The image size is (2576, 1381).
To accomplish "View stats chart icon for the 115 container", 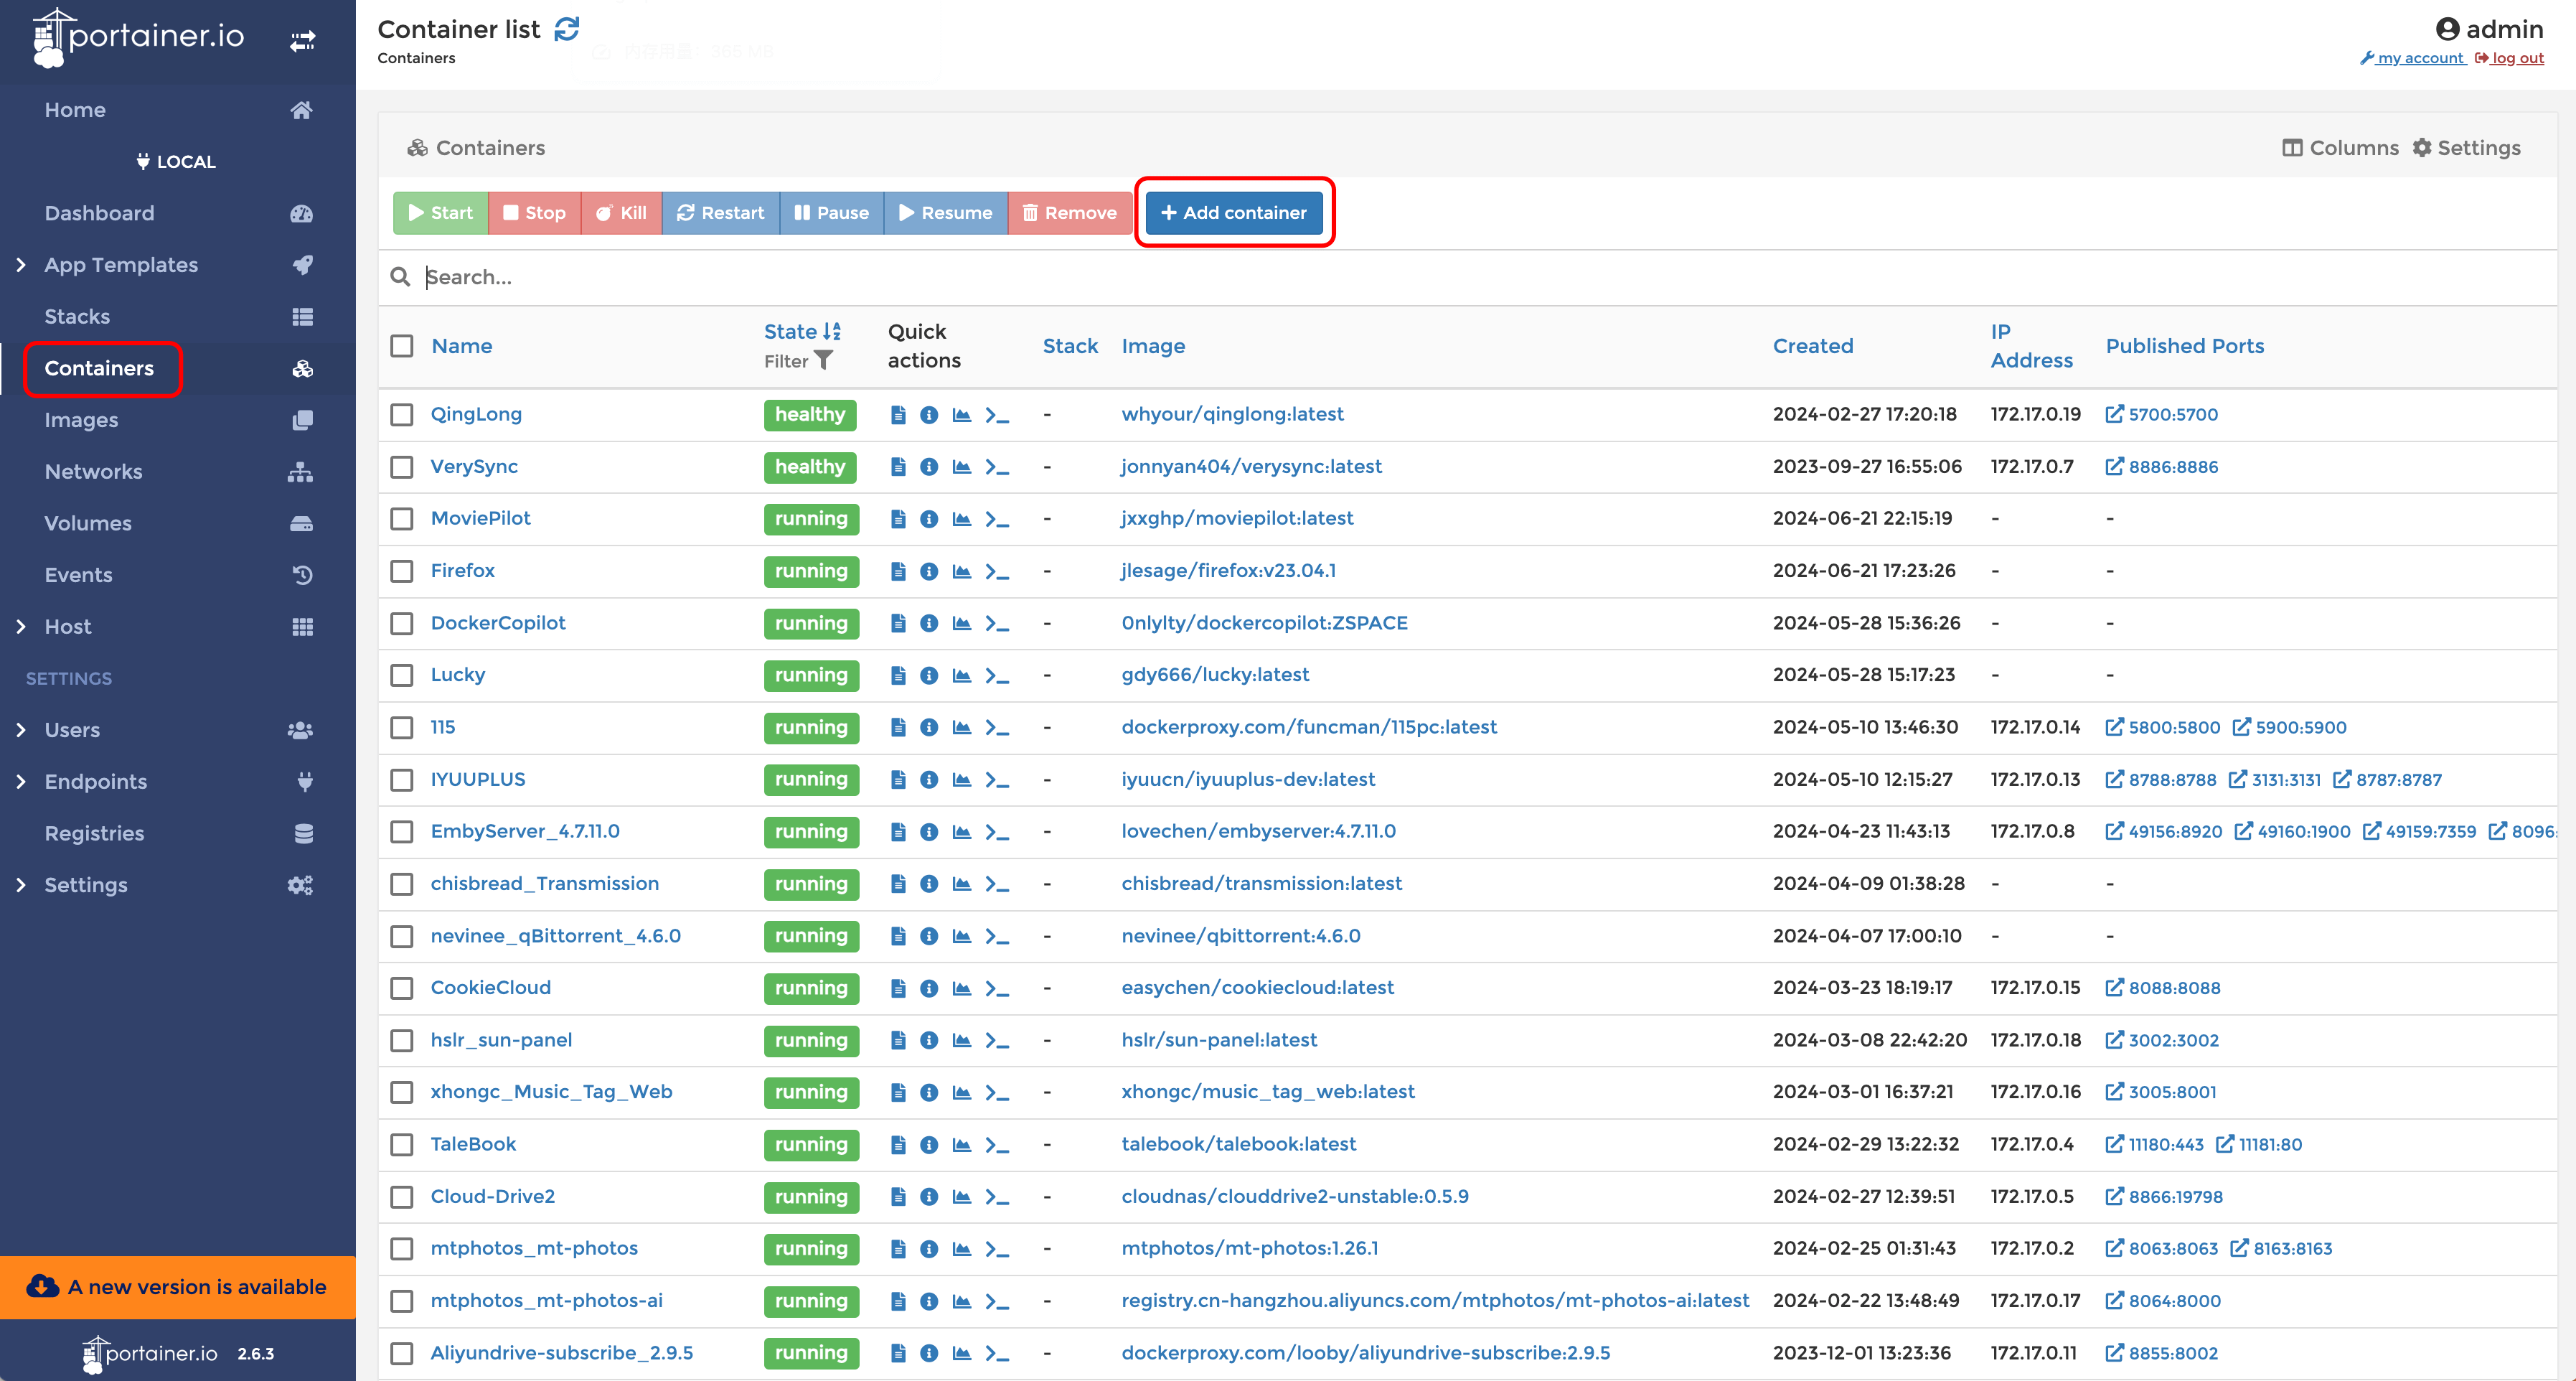I will pos(962,727).
